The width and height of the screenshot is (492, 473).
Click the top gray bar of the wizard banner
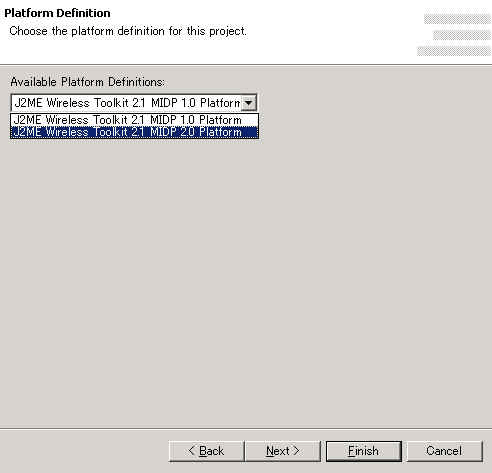pyautogui.click(x=457, y=19)
